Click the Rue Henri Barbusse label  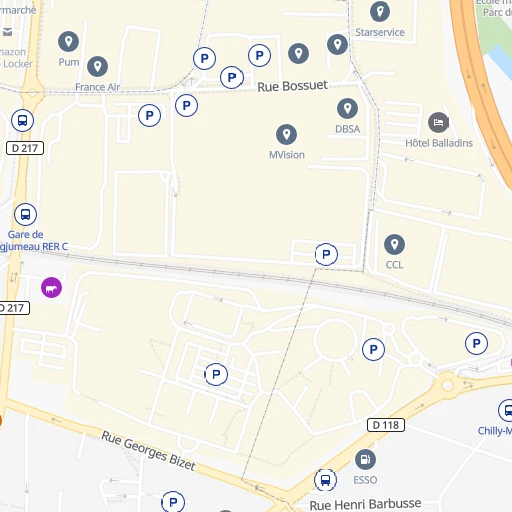click(365, 504)
